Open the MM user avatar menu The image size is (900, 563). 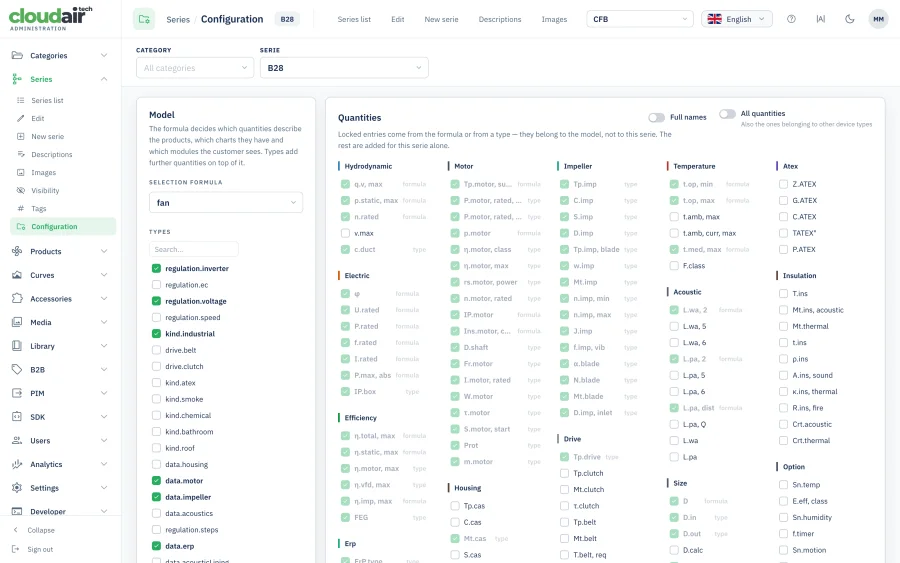pos(879,19)
